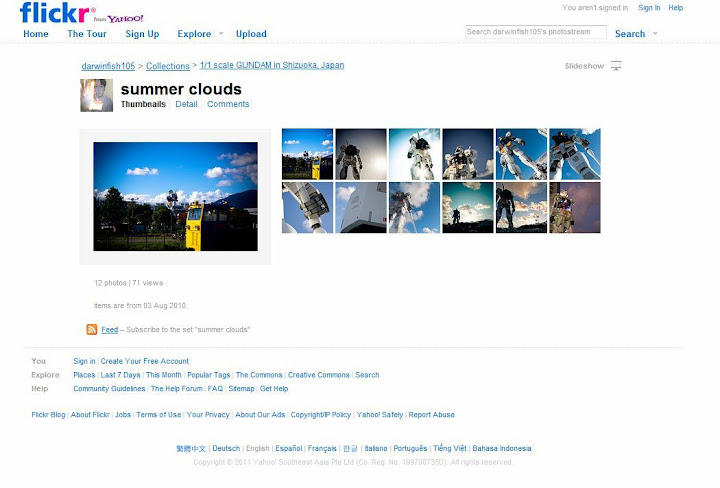Open Places footer link
720x488 pixels.
pos(84,375)
